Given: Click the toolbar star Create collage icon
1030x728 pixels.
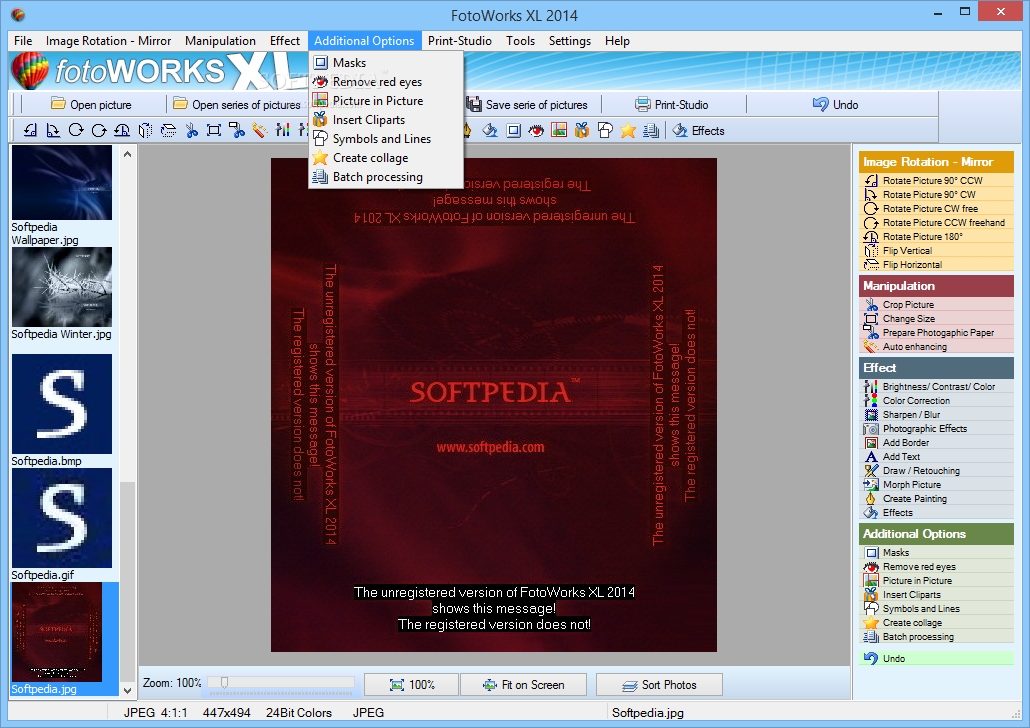Looking at the screenshot, I should tap(628, 131).
